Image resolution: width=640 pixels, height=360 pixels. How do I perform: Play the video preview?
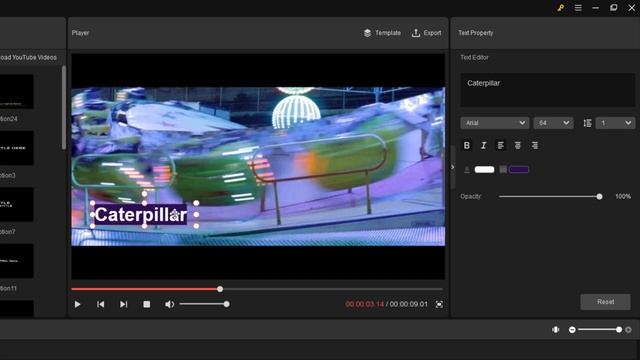tap(78, 304)
